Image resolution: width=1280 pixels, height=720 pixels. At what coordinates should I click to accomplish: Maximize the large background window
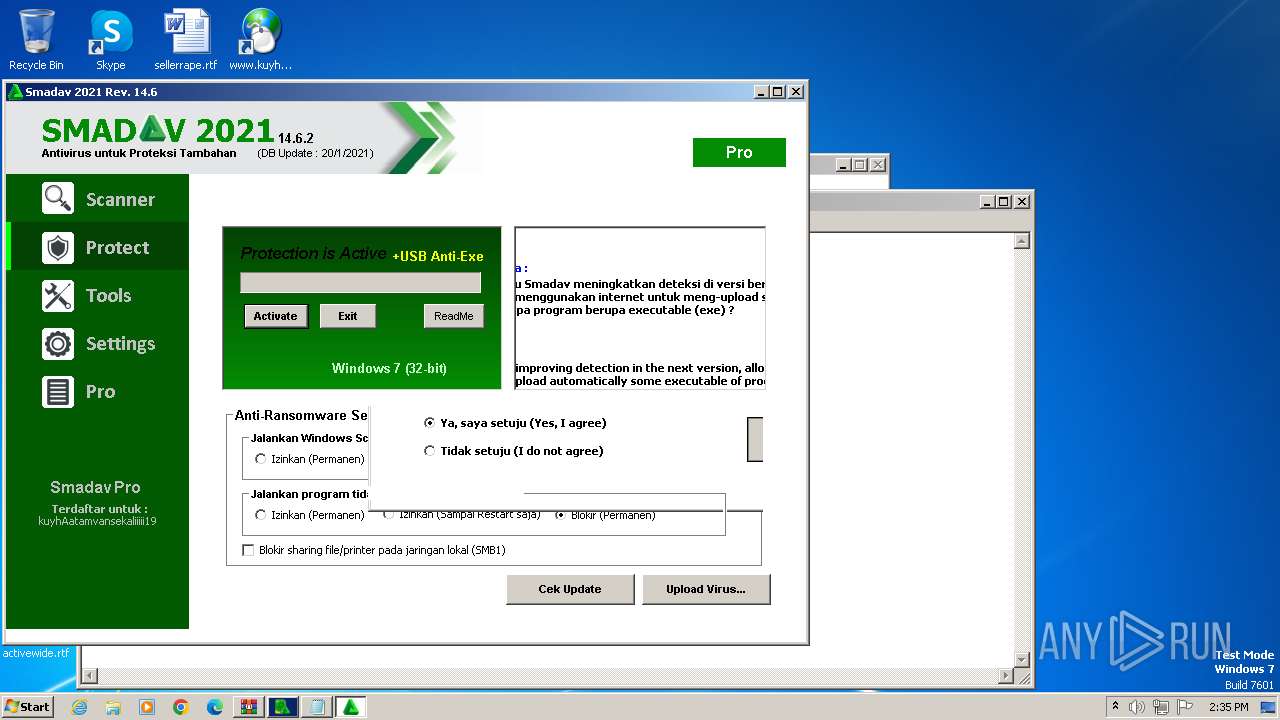coord(1004,201)
